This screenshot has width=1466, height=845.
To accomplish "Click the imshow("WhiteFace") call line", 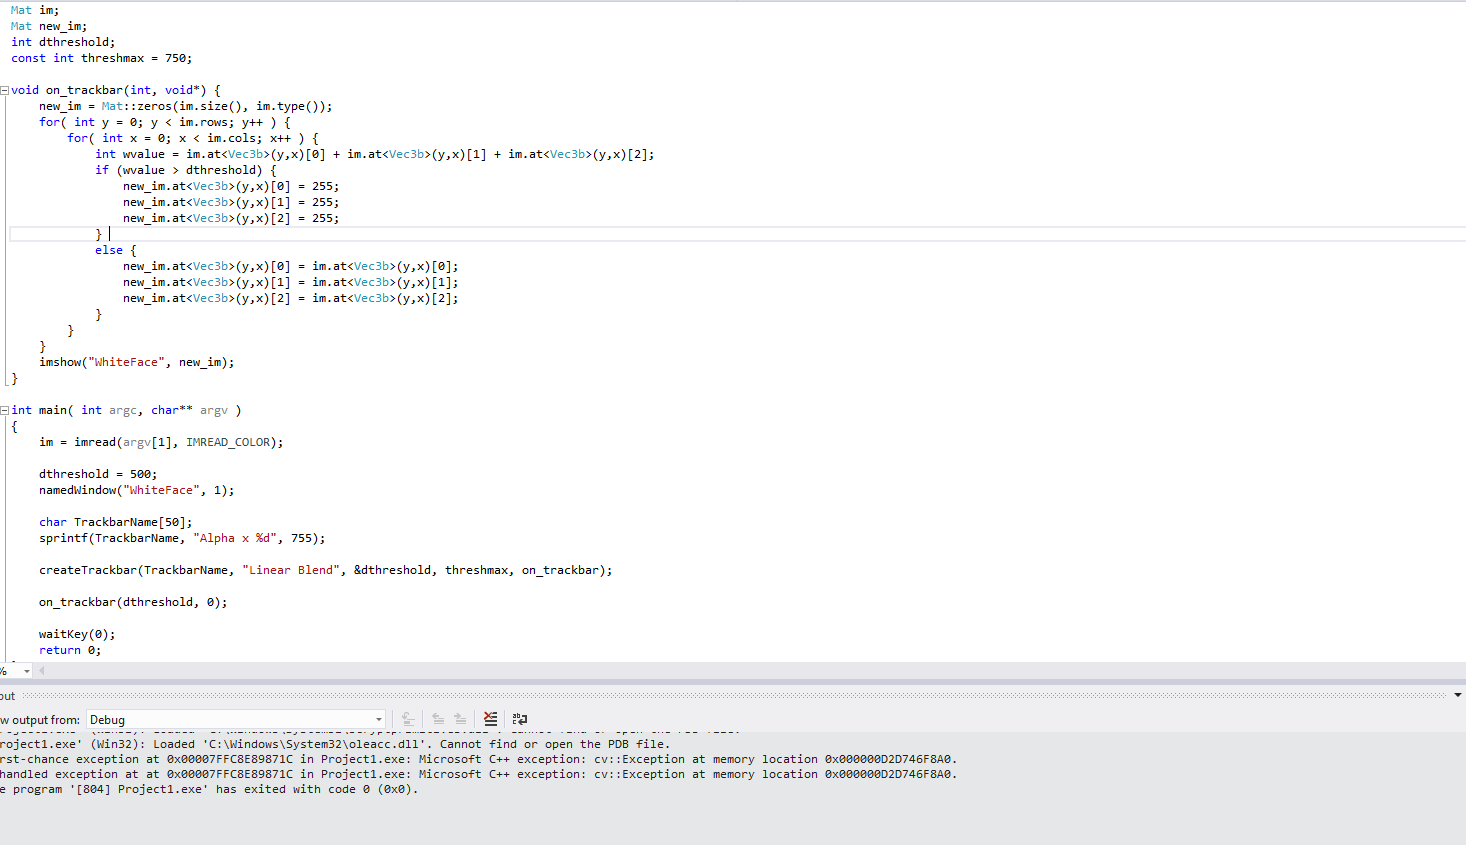I will point(135,361).
